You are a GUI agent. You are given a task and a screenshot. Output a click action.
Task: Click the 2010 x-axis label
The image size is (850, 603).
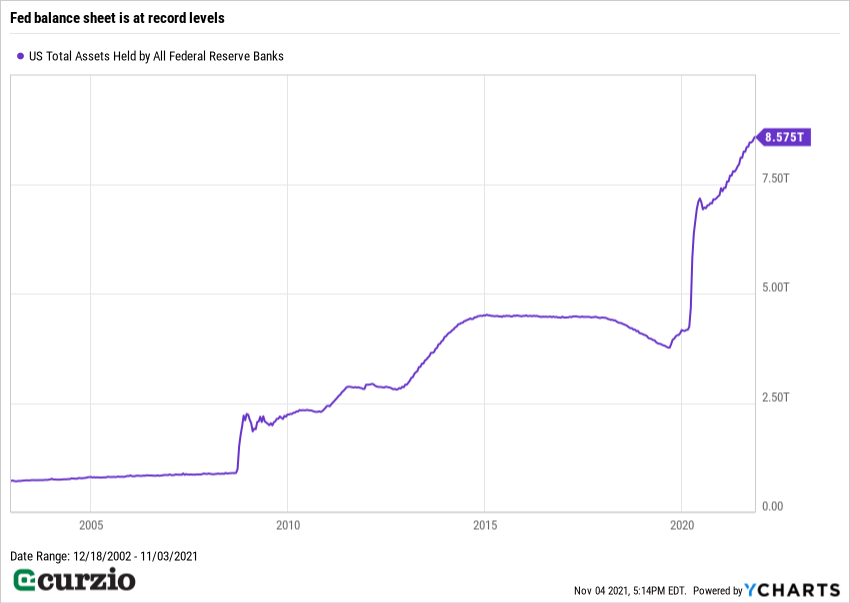pyautogui.click(x=288, y=524)
